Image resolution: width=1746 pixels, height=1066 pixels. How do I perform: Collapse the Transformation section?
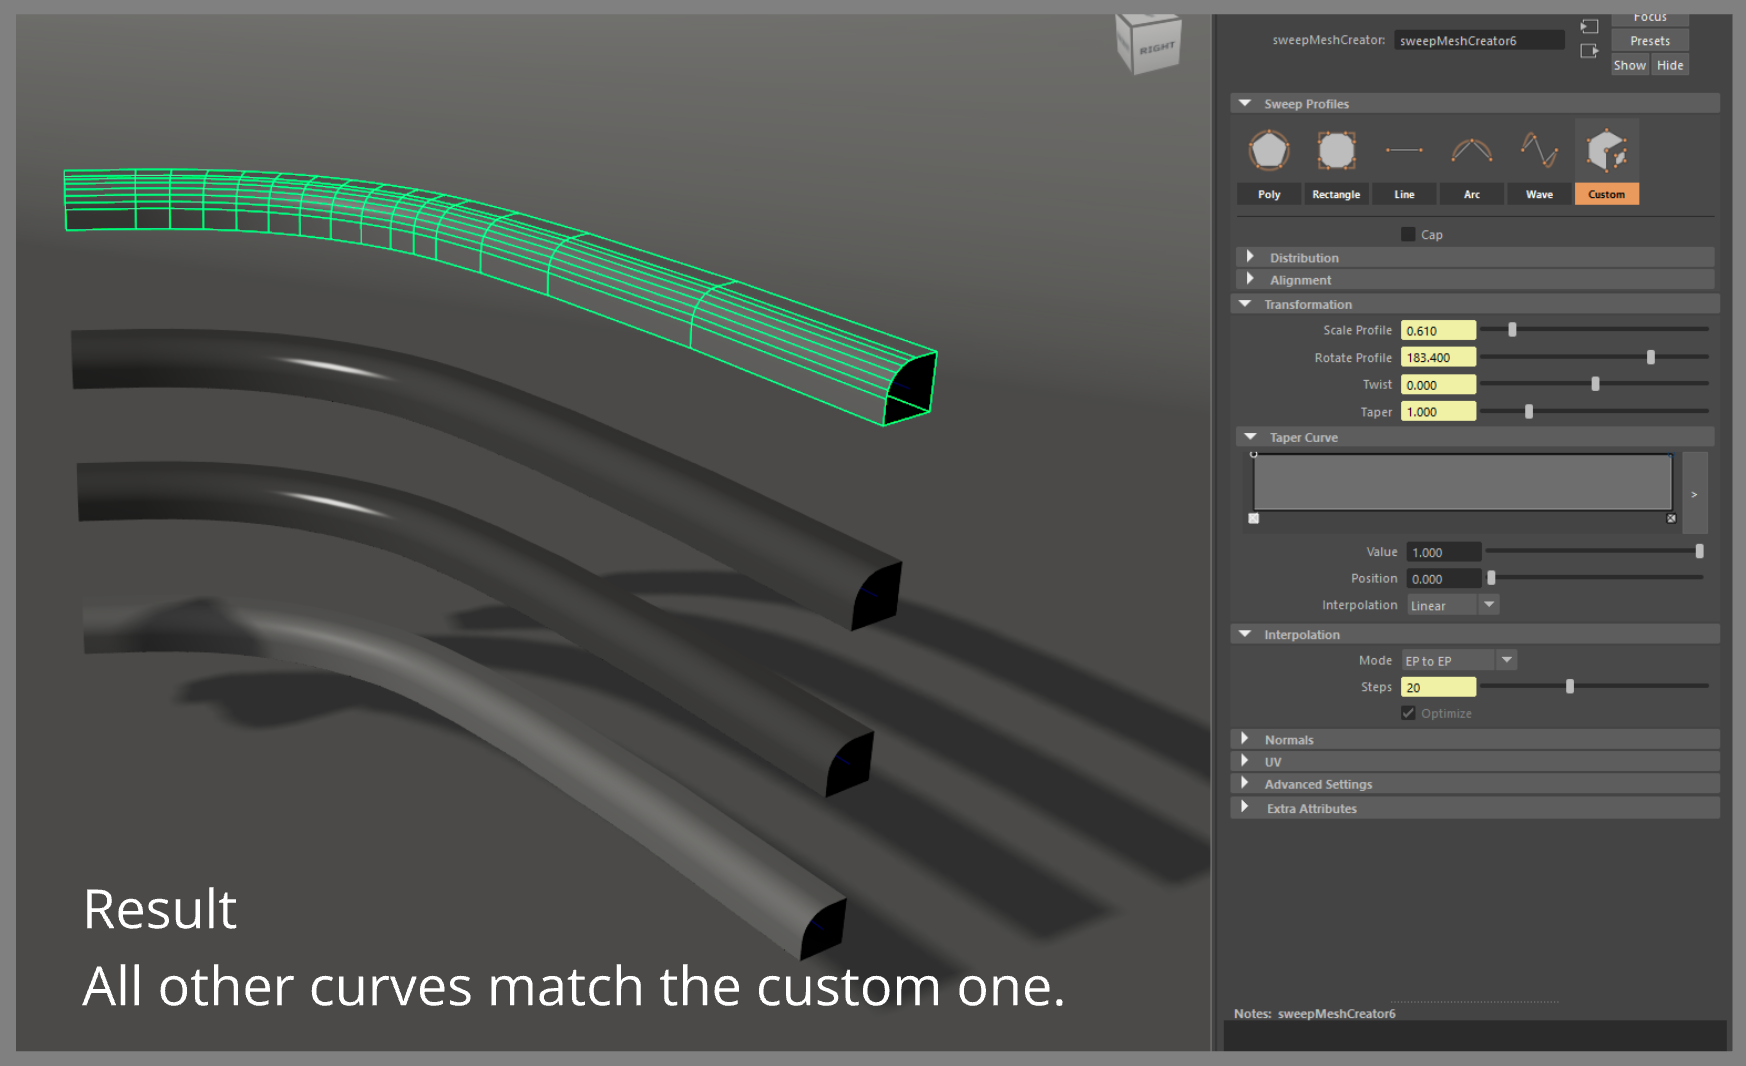pos(1245,304)
